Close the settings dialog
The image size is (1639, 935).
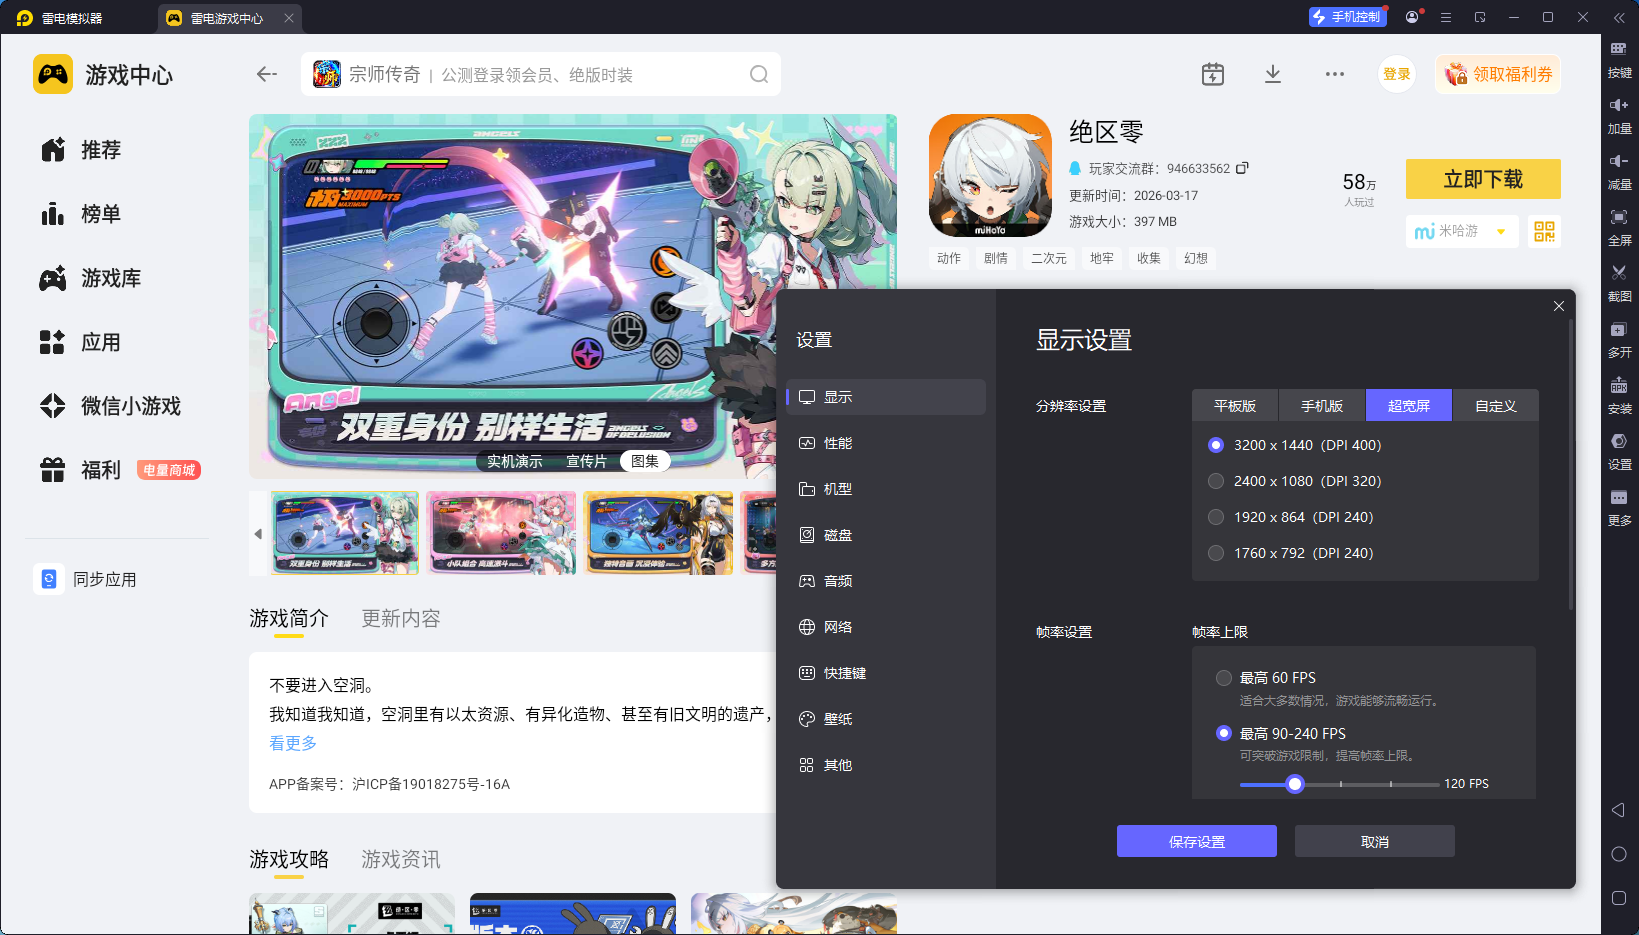coord(1559,306)
